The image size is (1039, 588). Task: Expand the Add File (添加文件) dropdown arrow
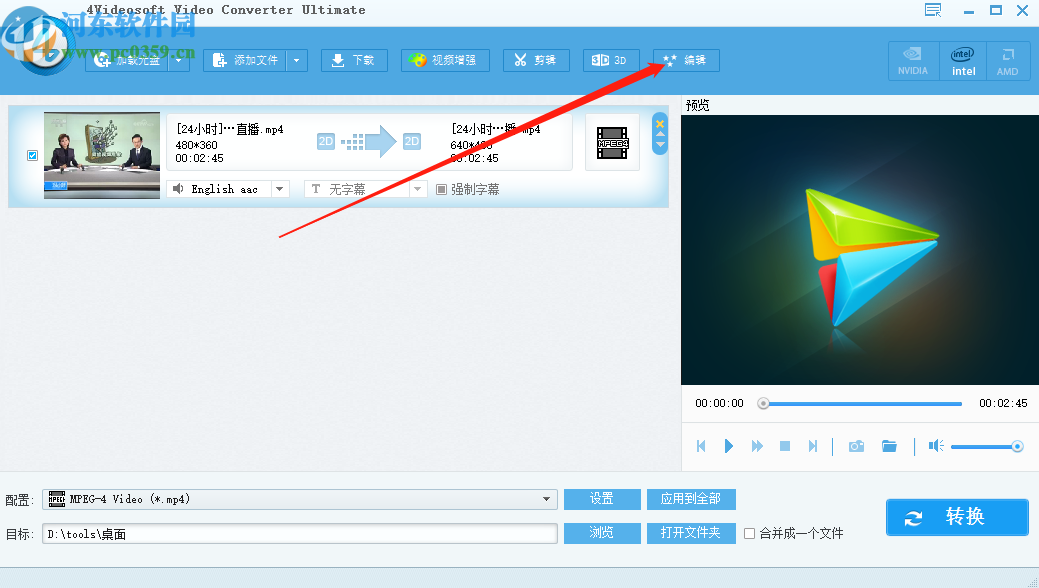296,60
